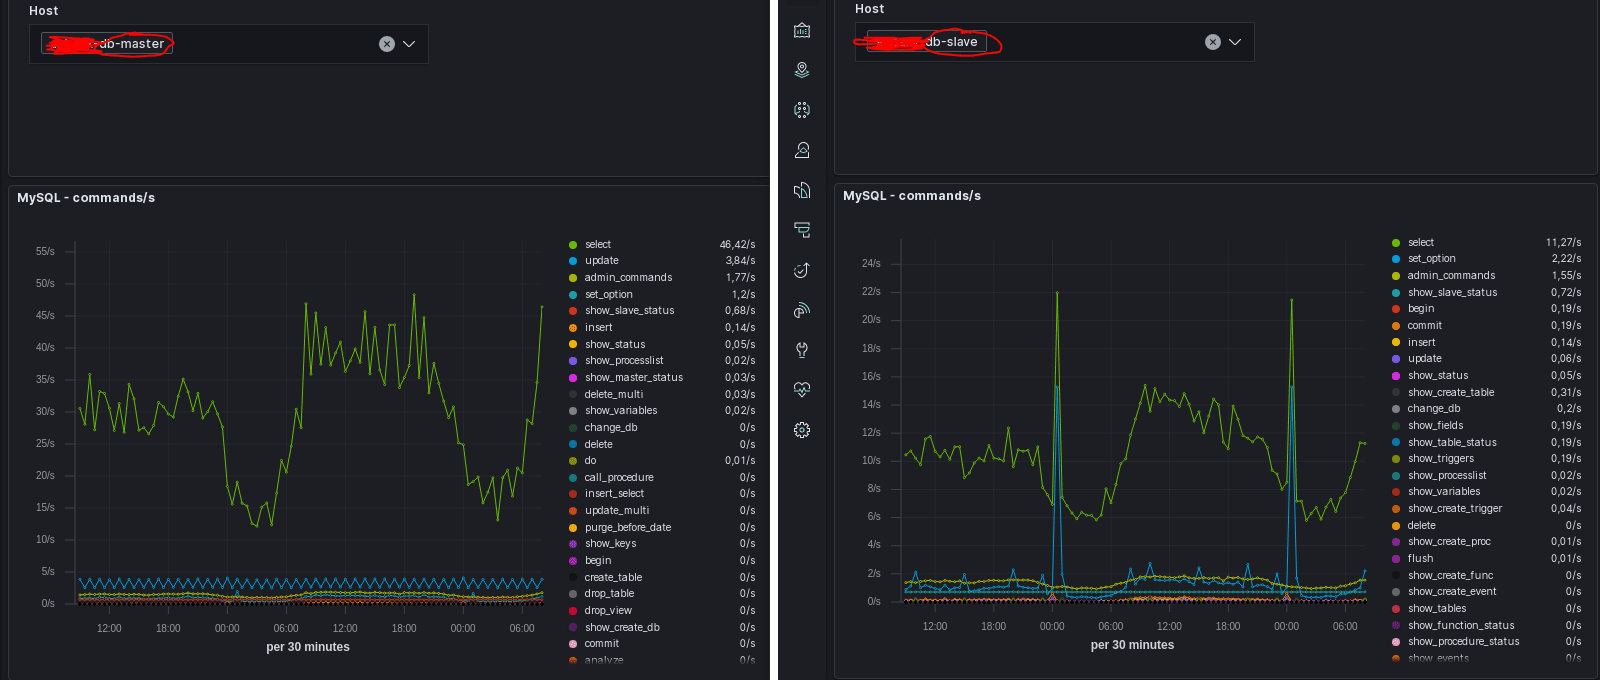Viewport: 1600px width, 680px height.
Task: Click the signal-waves icon in sidebar
Action: pyautogui.click(x=802, y=310)
